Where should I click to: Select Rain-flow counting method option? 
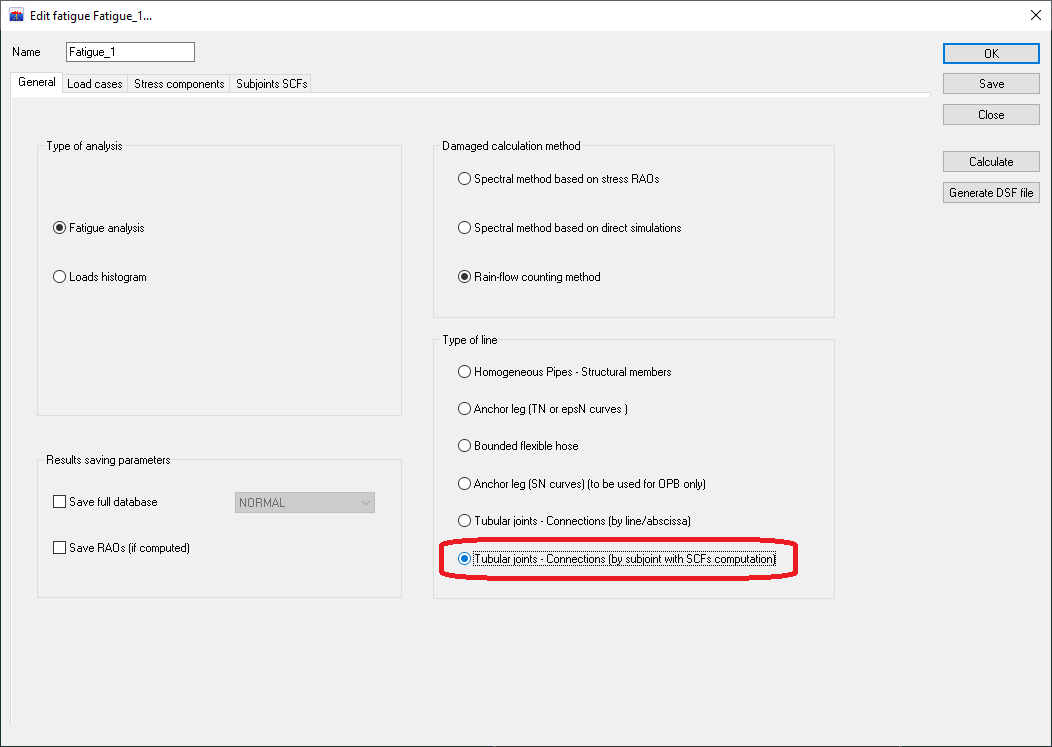pos(464,277)
